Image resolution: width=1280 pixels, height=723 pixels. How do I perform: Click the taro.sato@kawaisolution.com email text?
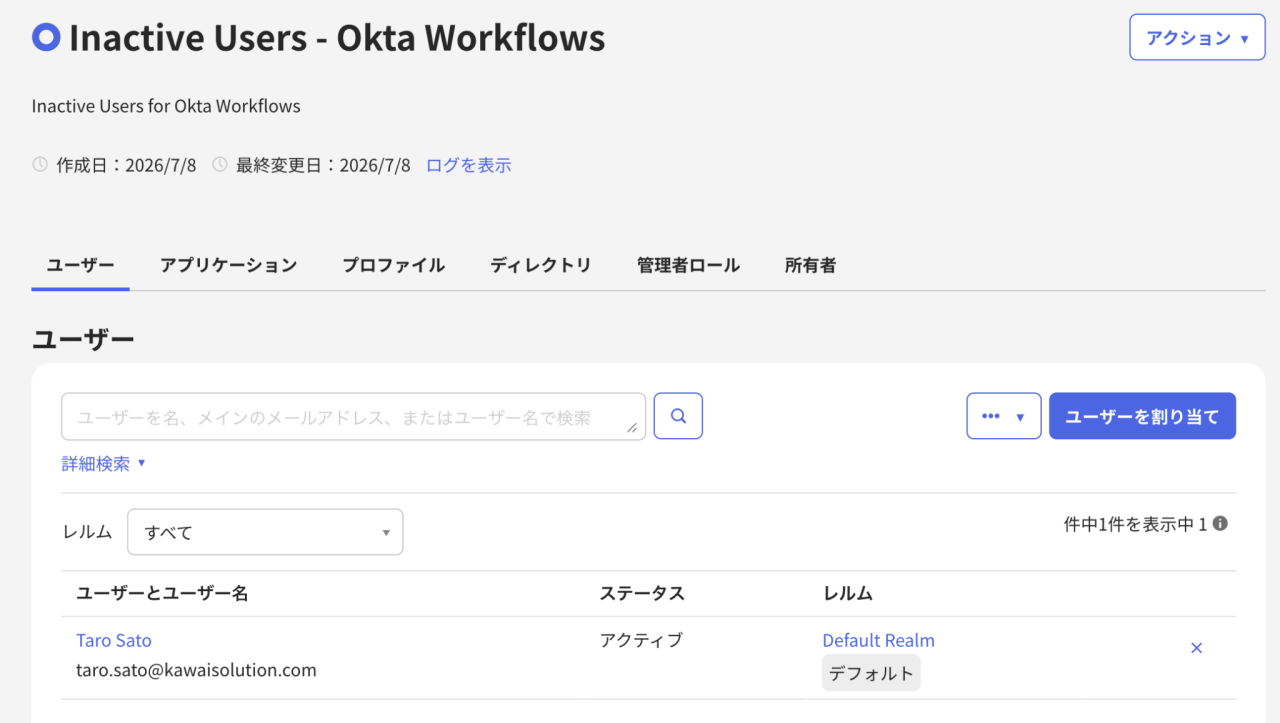click(196, 670)
